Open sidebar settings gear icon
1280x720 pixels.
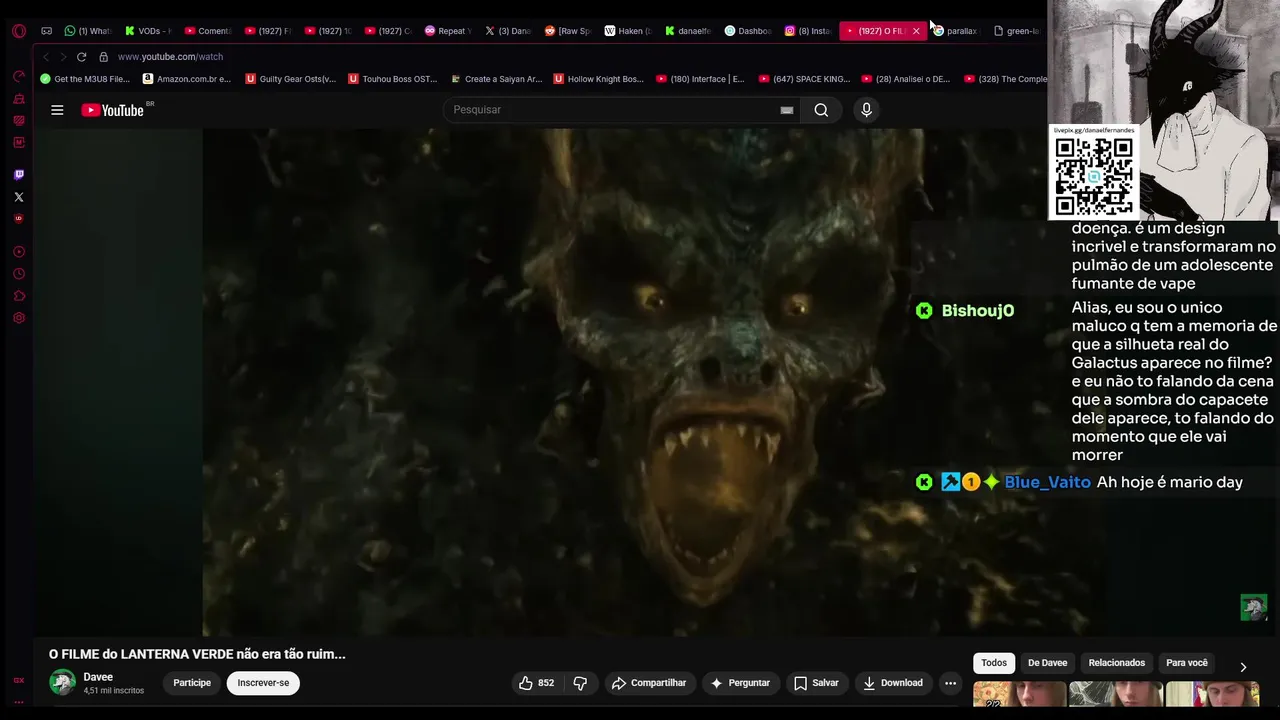[x=18, y=318]
